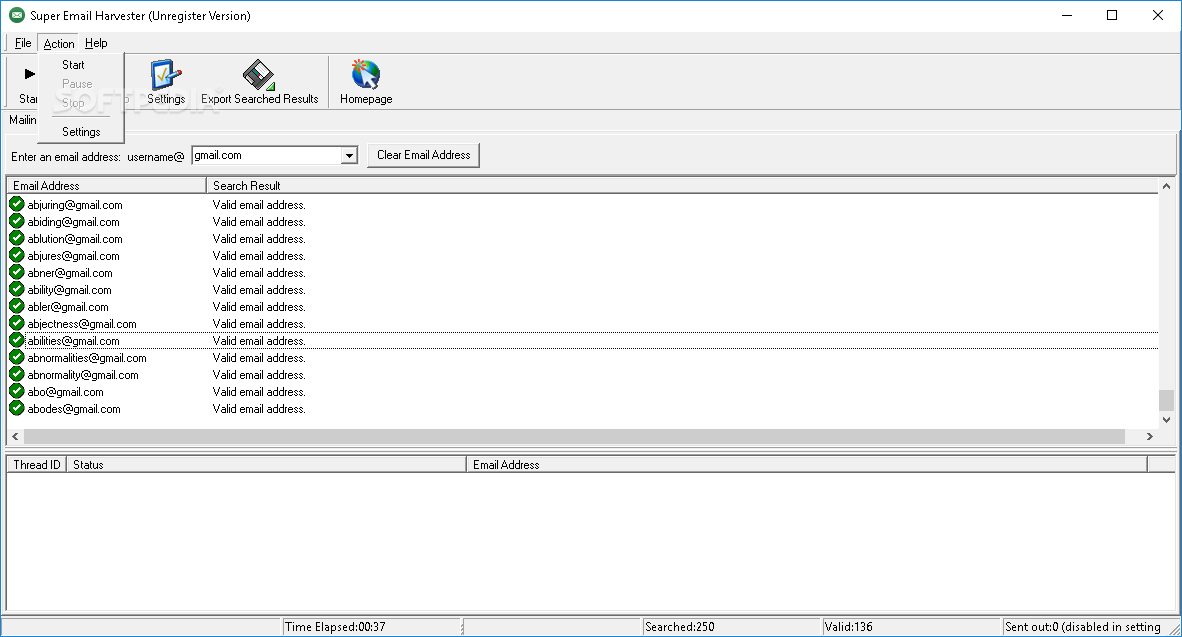The height and width of the screenshot is (637, 1182).
Task: Click green check icon beside abiding@gmail.com
Action: coord(17,222)
